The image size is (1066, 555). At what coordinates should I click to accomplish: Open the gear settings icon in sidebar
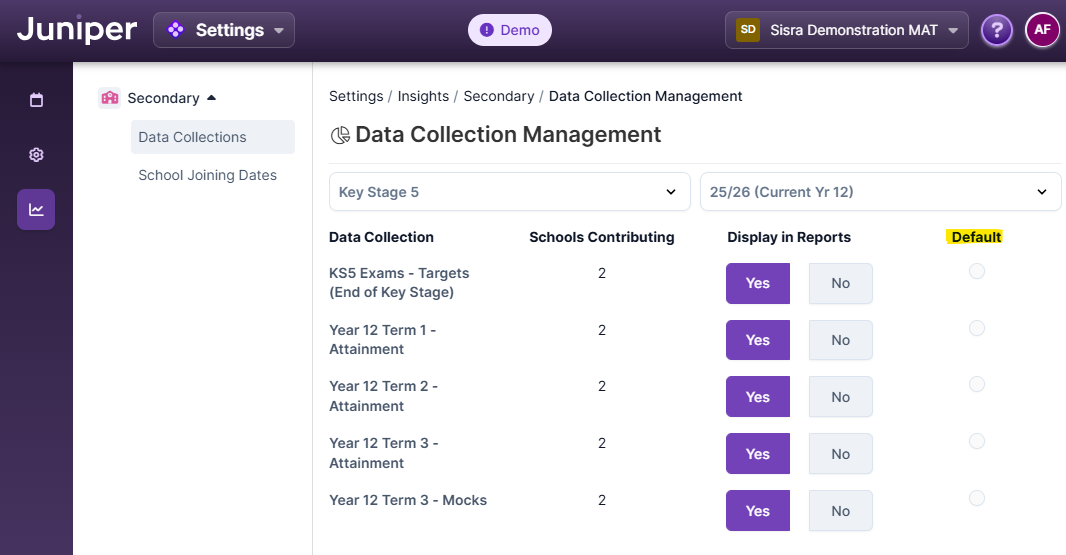[36, 155]
